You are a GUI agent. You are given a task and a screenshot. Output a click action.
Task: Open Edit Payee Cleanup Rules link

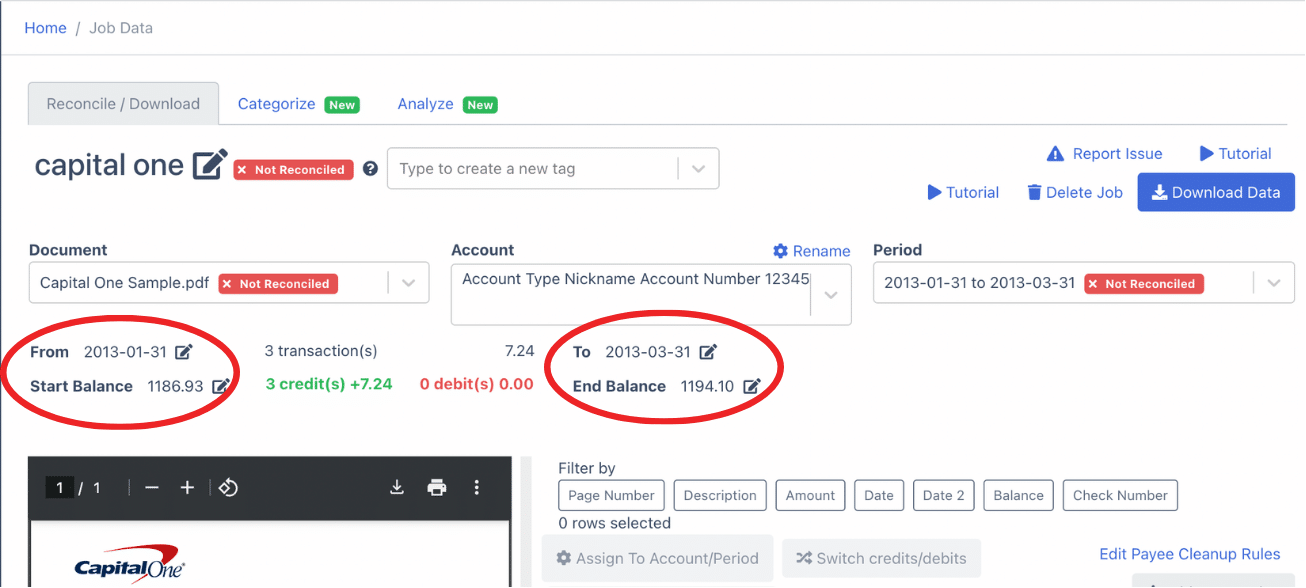(x=1190, y=554)
